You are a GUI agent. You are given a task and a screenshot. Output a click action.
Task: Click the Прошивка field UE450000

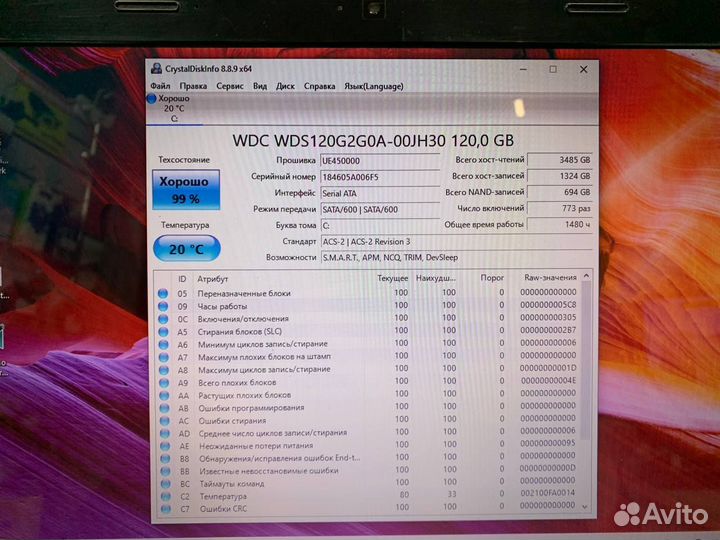tap(380, 161)
